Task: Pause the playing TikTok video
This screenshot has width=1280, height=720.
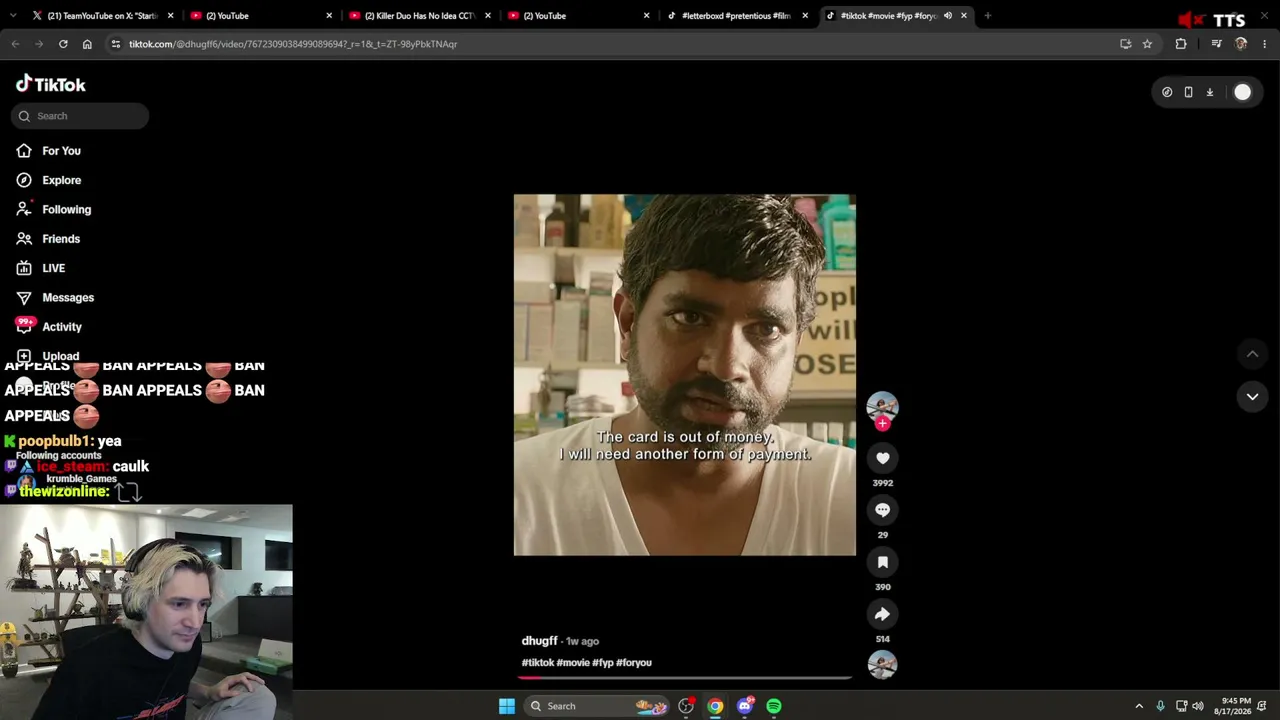Action: (685, 375)
